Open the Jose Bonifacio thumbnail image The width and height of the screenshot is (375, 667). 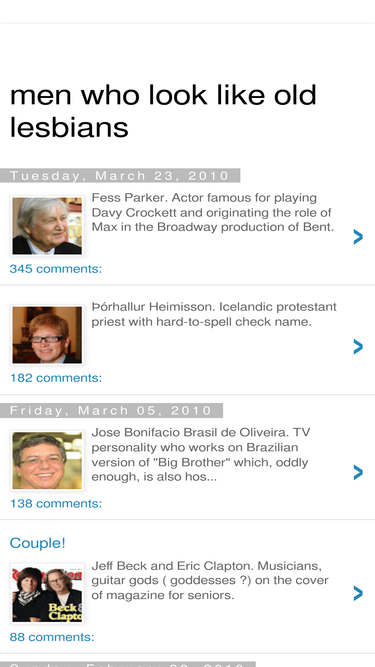tap(47, 461)
